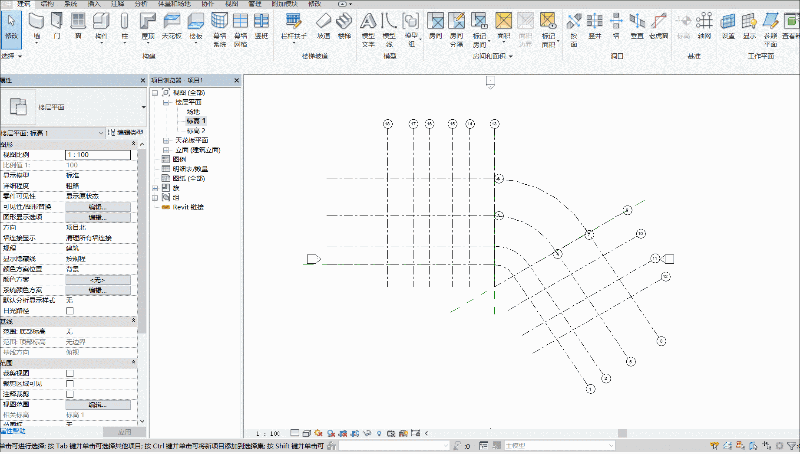Toggle the 裁剪视图 (crop view) checkbox

click(70, 373)
